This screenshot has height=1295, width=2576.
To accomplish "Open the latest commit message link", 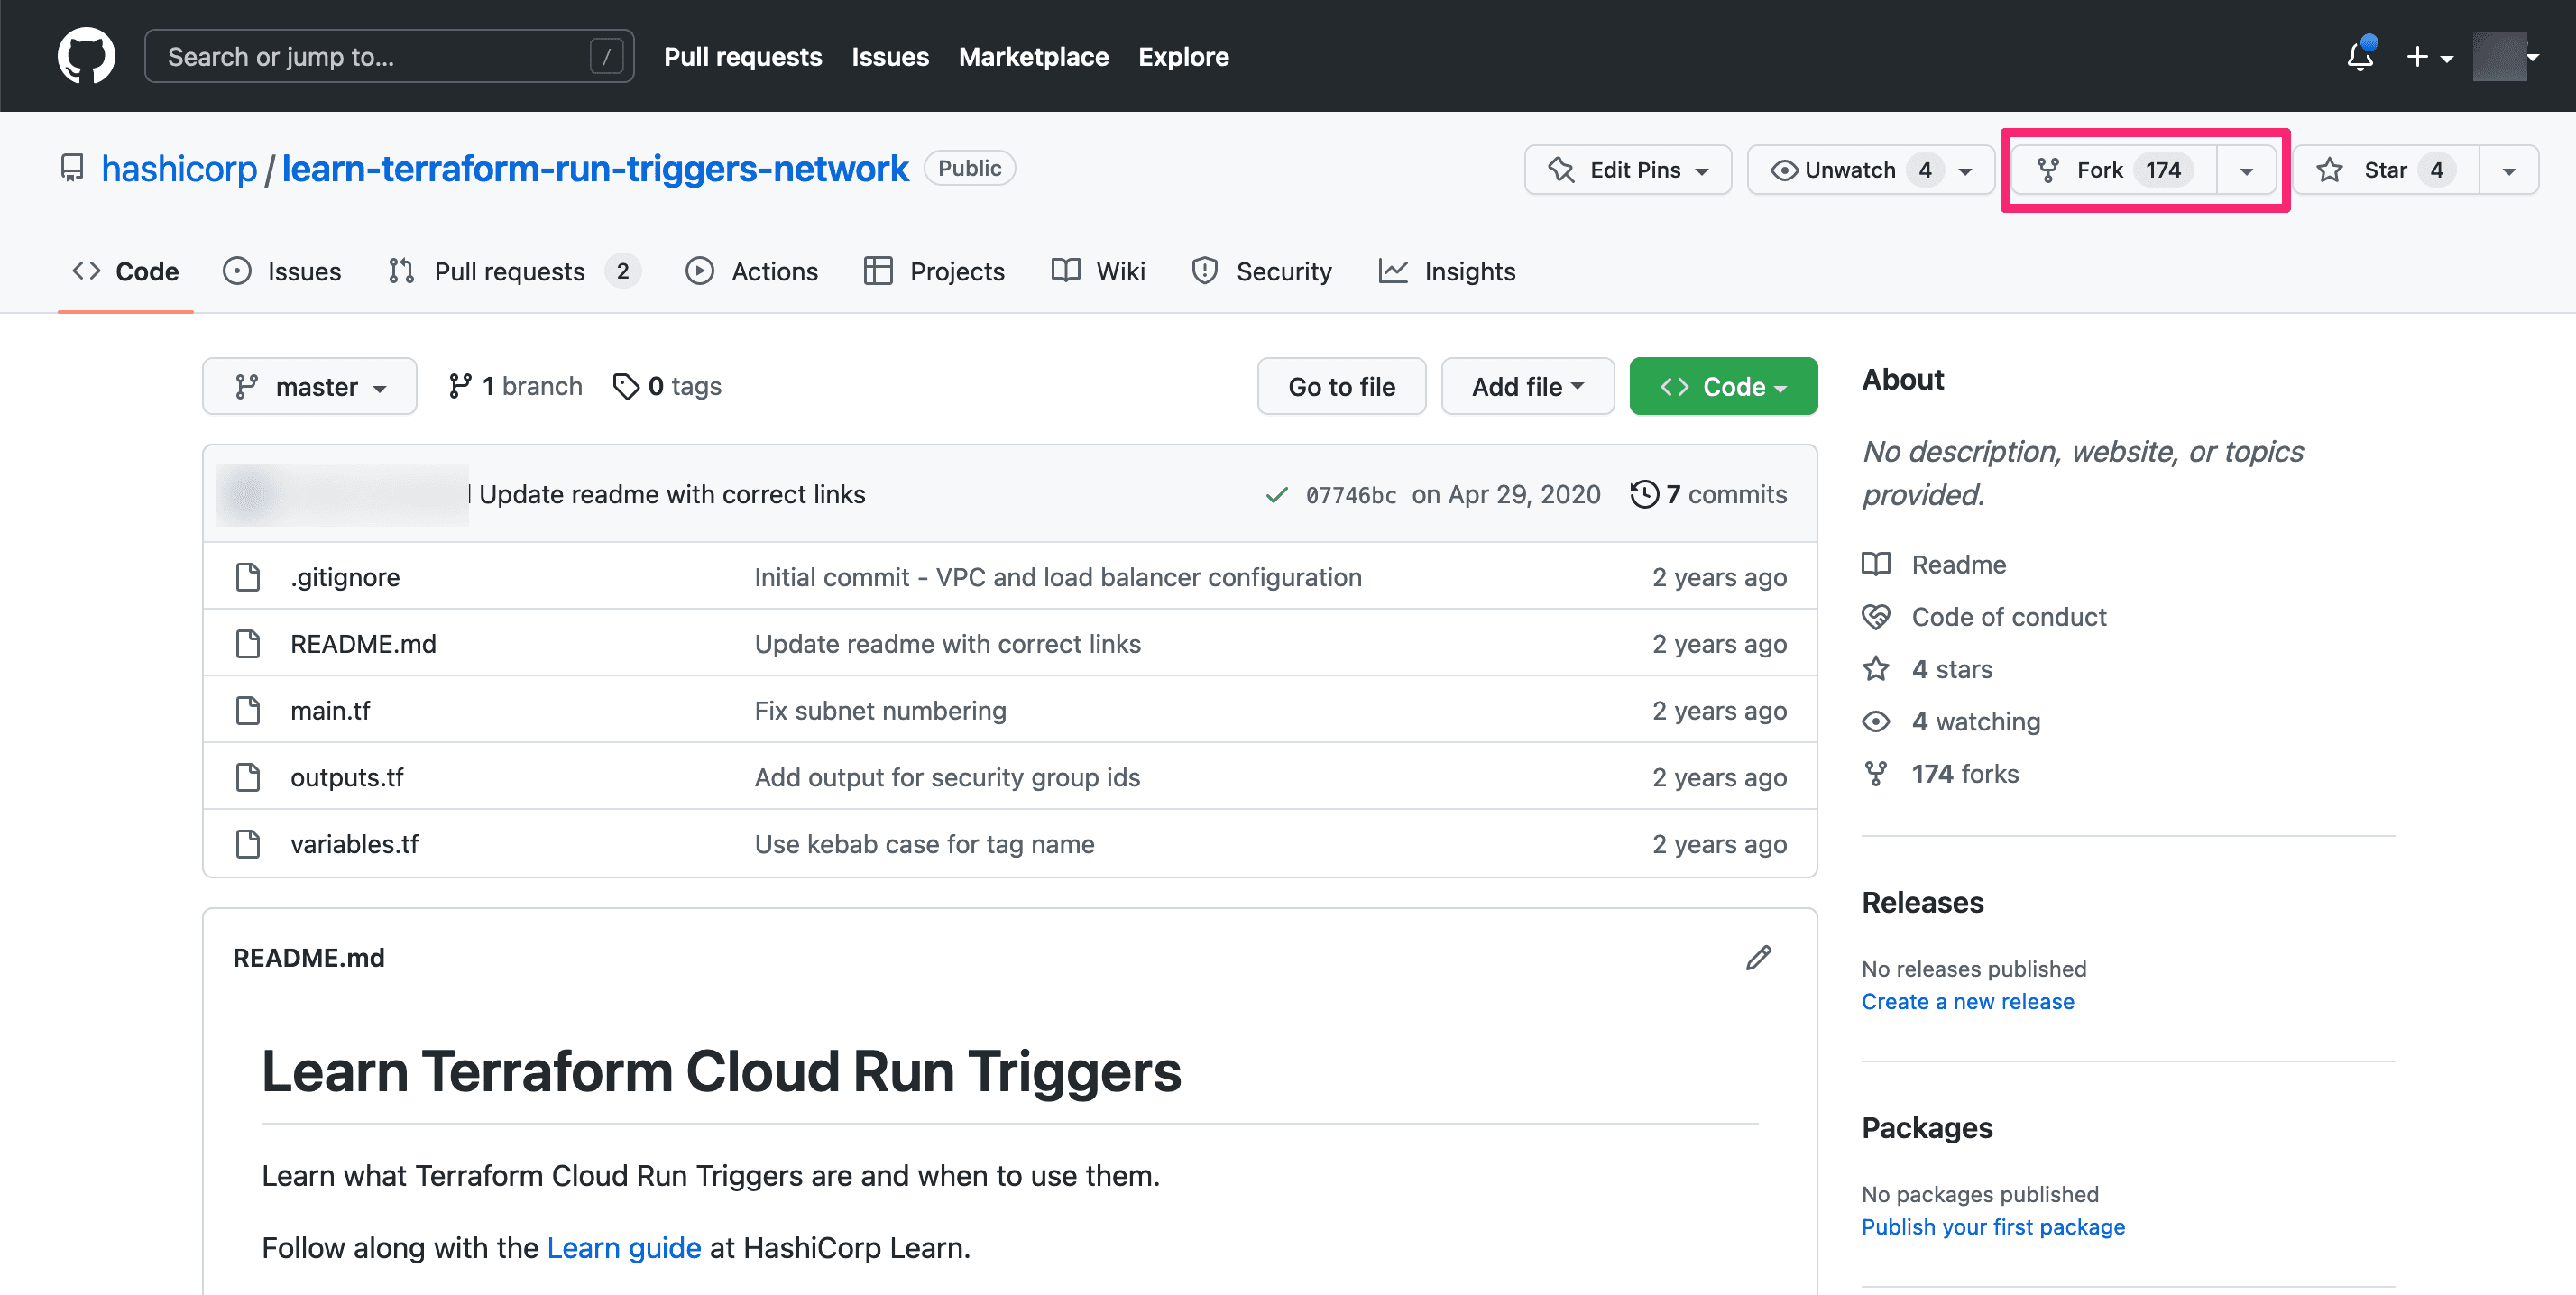I will (x=672, y=494).
